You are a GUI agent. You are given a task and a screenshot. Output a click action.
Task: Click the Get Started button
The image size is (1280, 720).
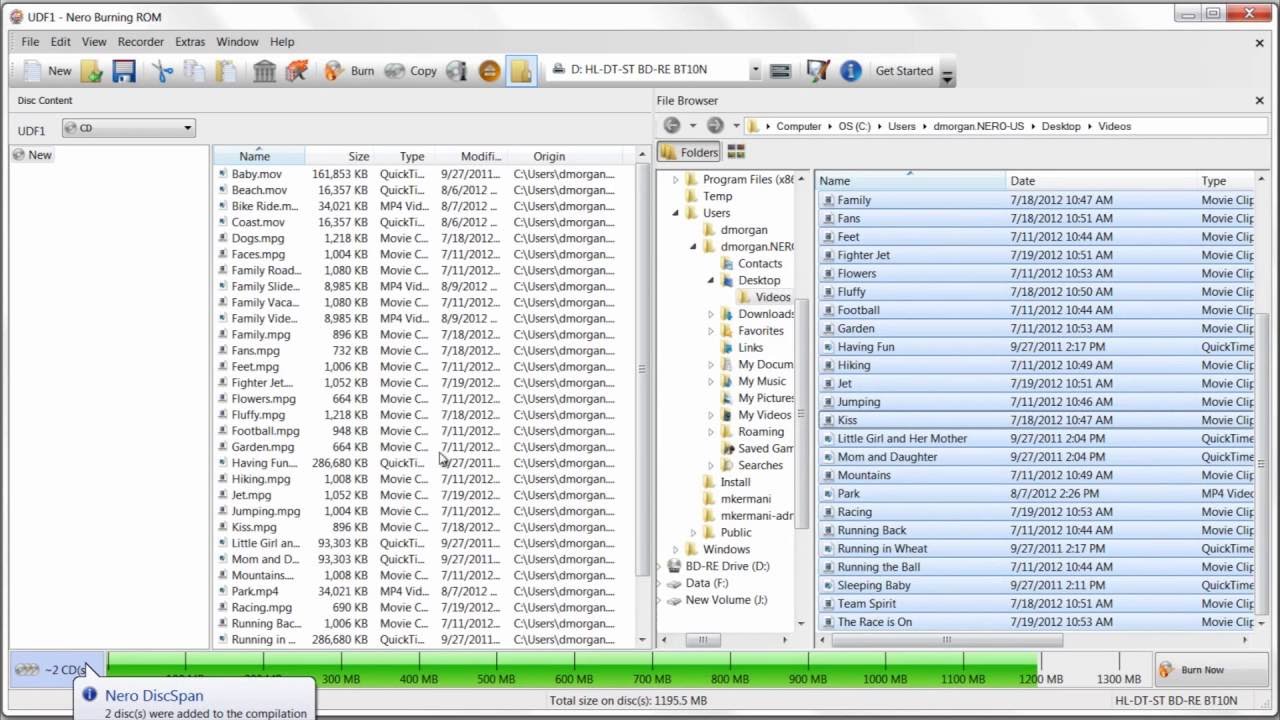tap(904, 71)
